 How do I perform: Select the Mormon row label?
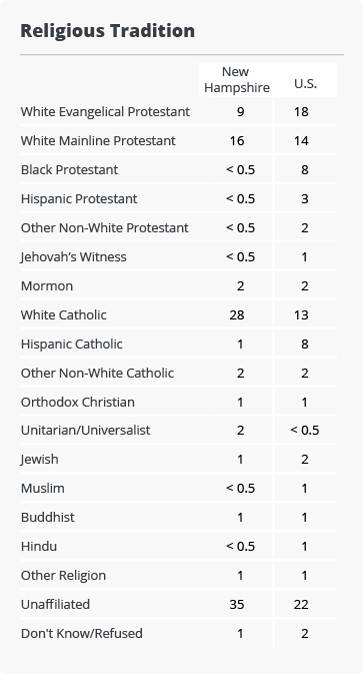coord(47,286)
